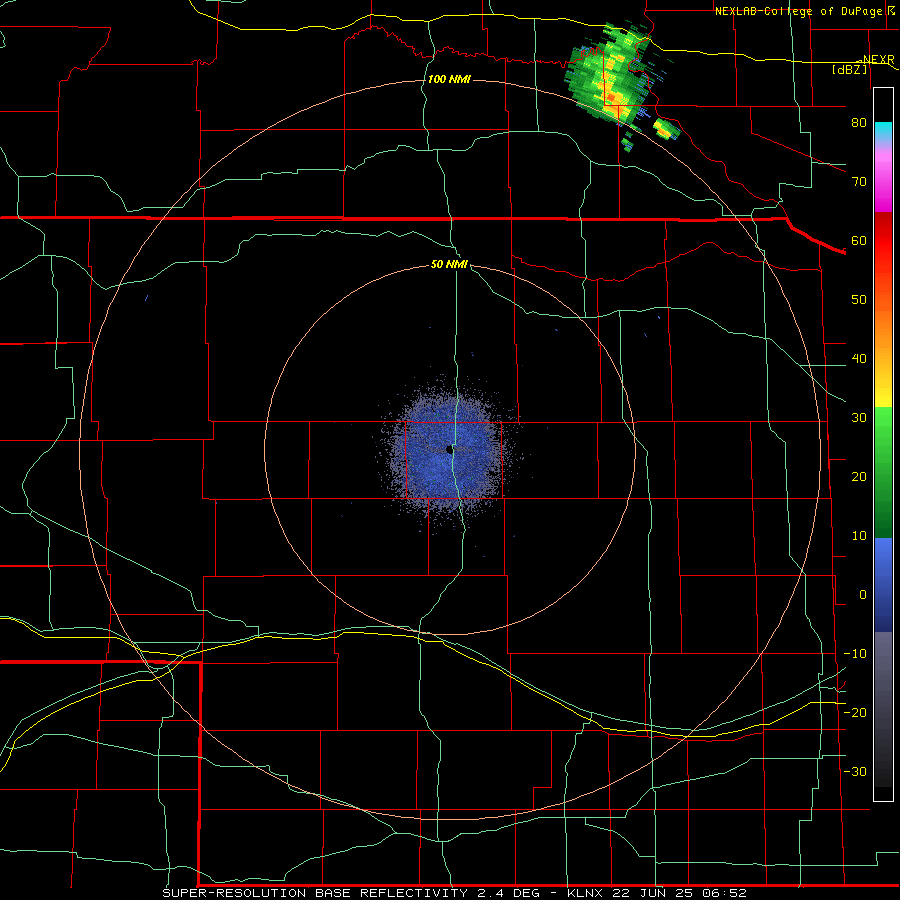Pick the blue segment of the color bar

tap(883, 585)
